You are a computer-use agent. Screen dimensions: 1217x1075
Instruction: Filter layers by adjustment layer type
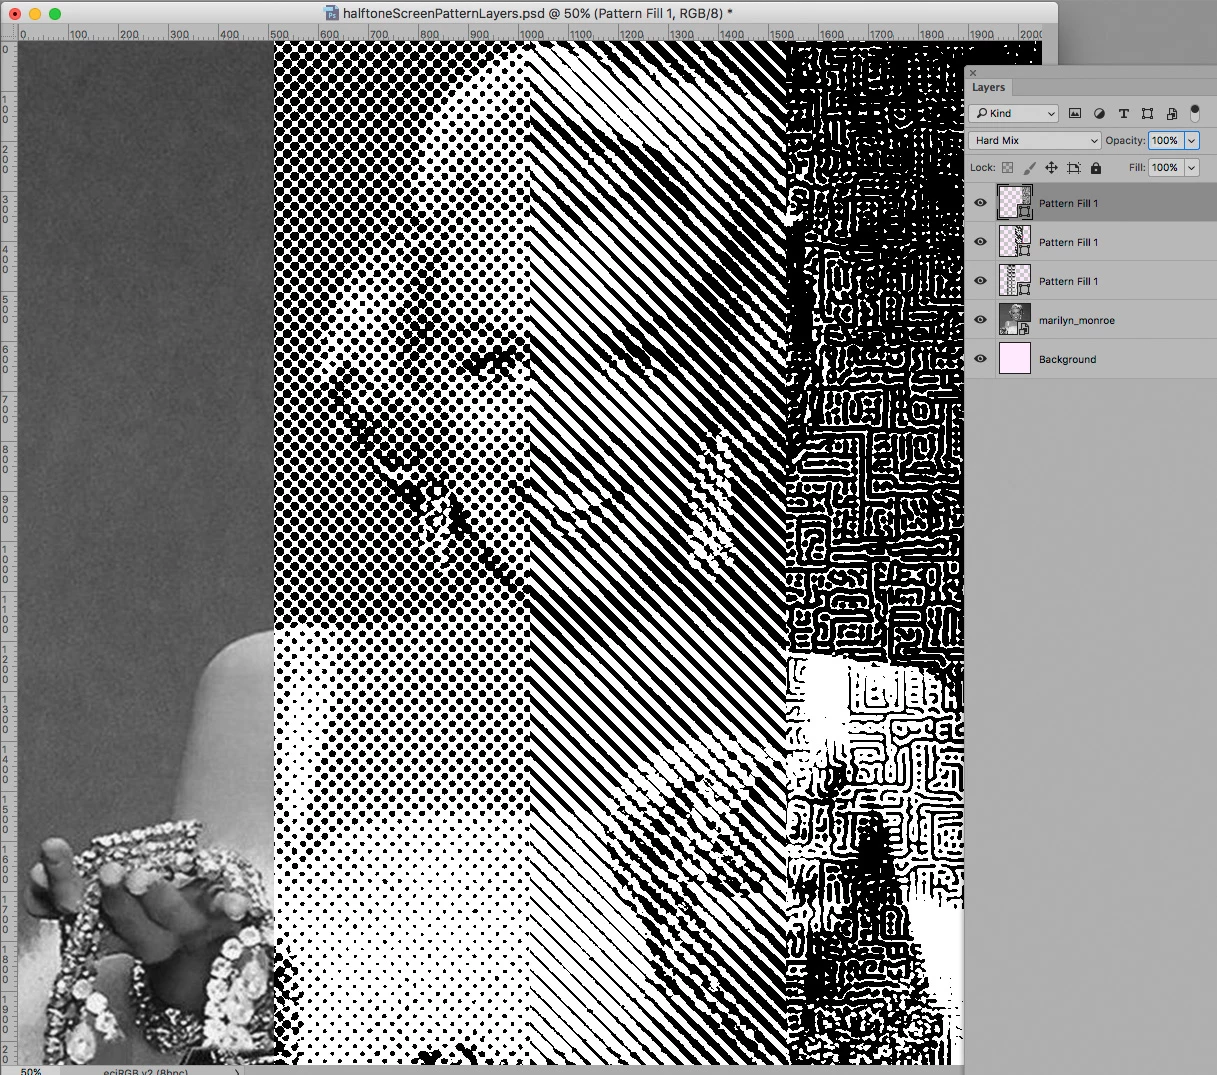click(1099, 114)
